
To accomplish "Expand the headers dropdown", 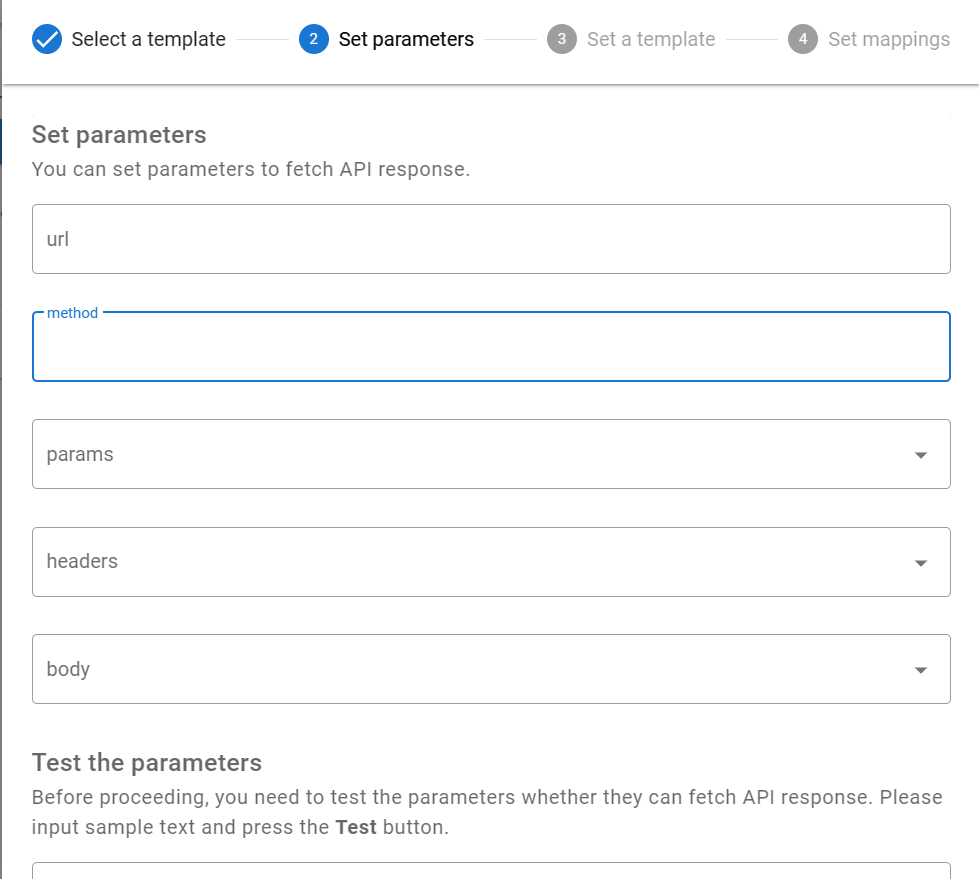I will [920, 562].
